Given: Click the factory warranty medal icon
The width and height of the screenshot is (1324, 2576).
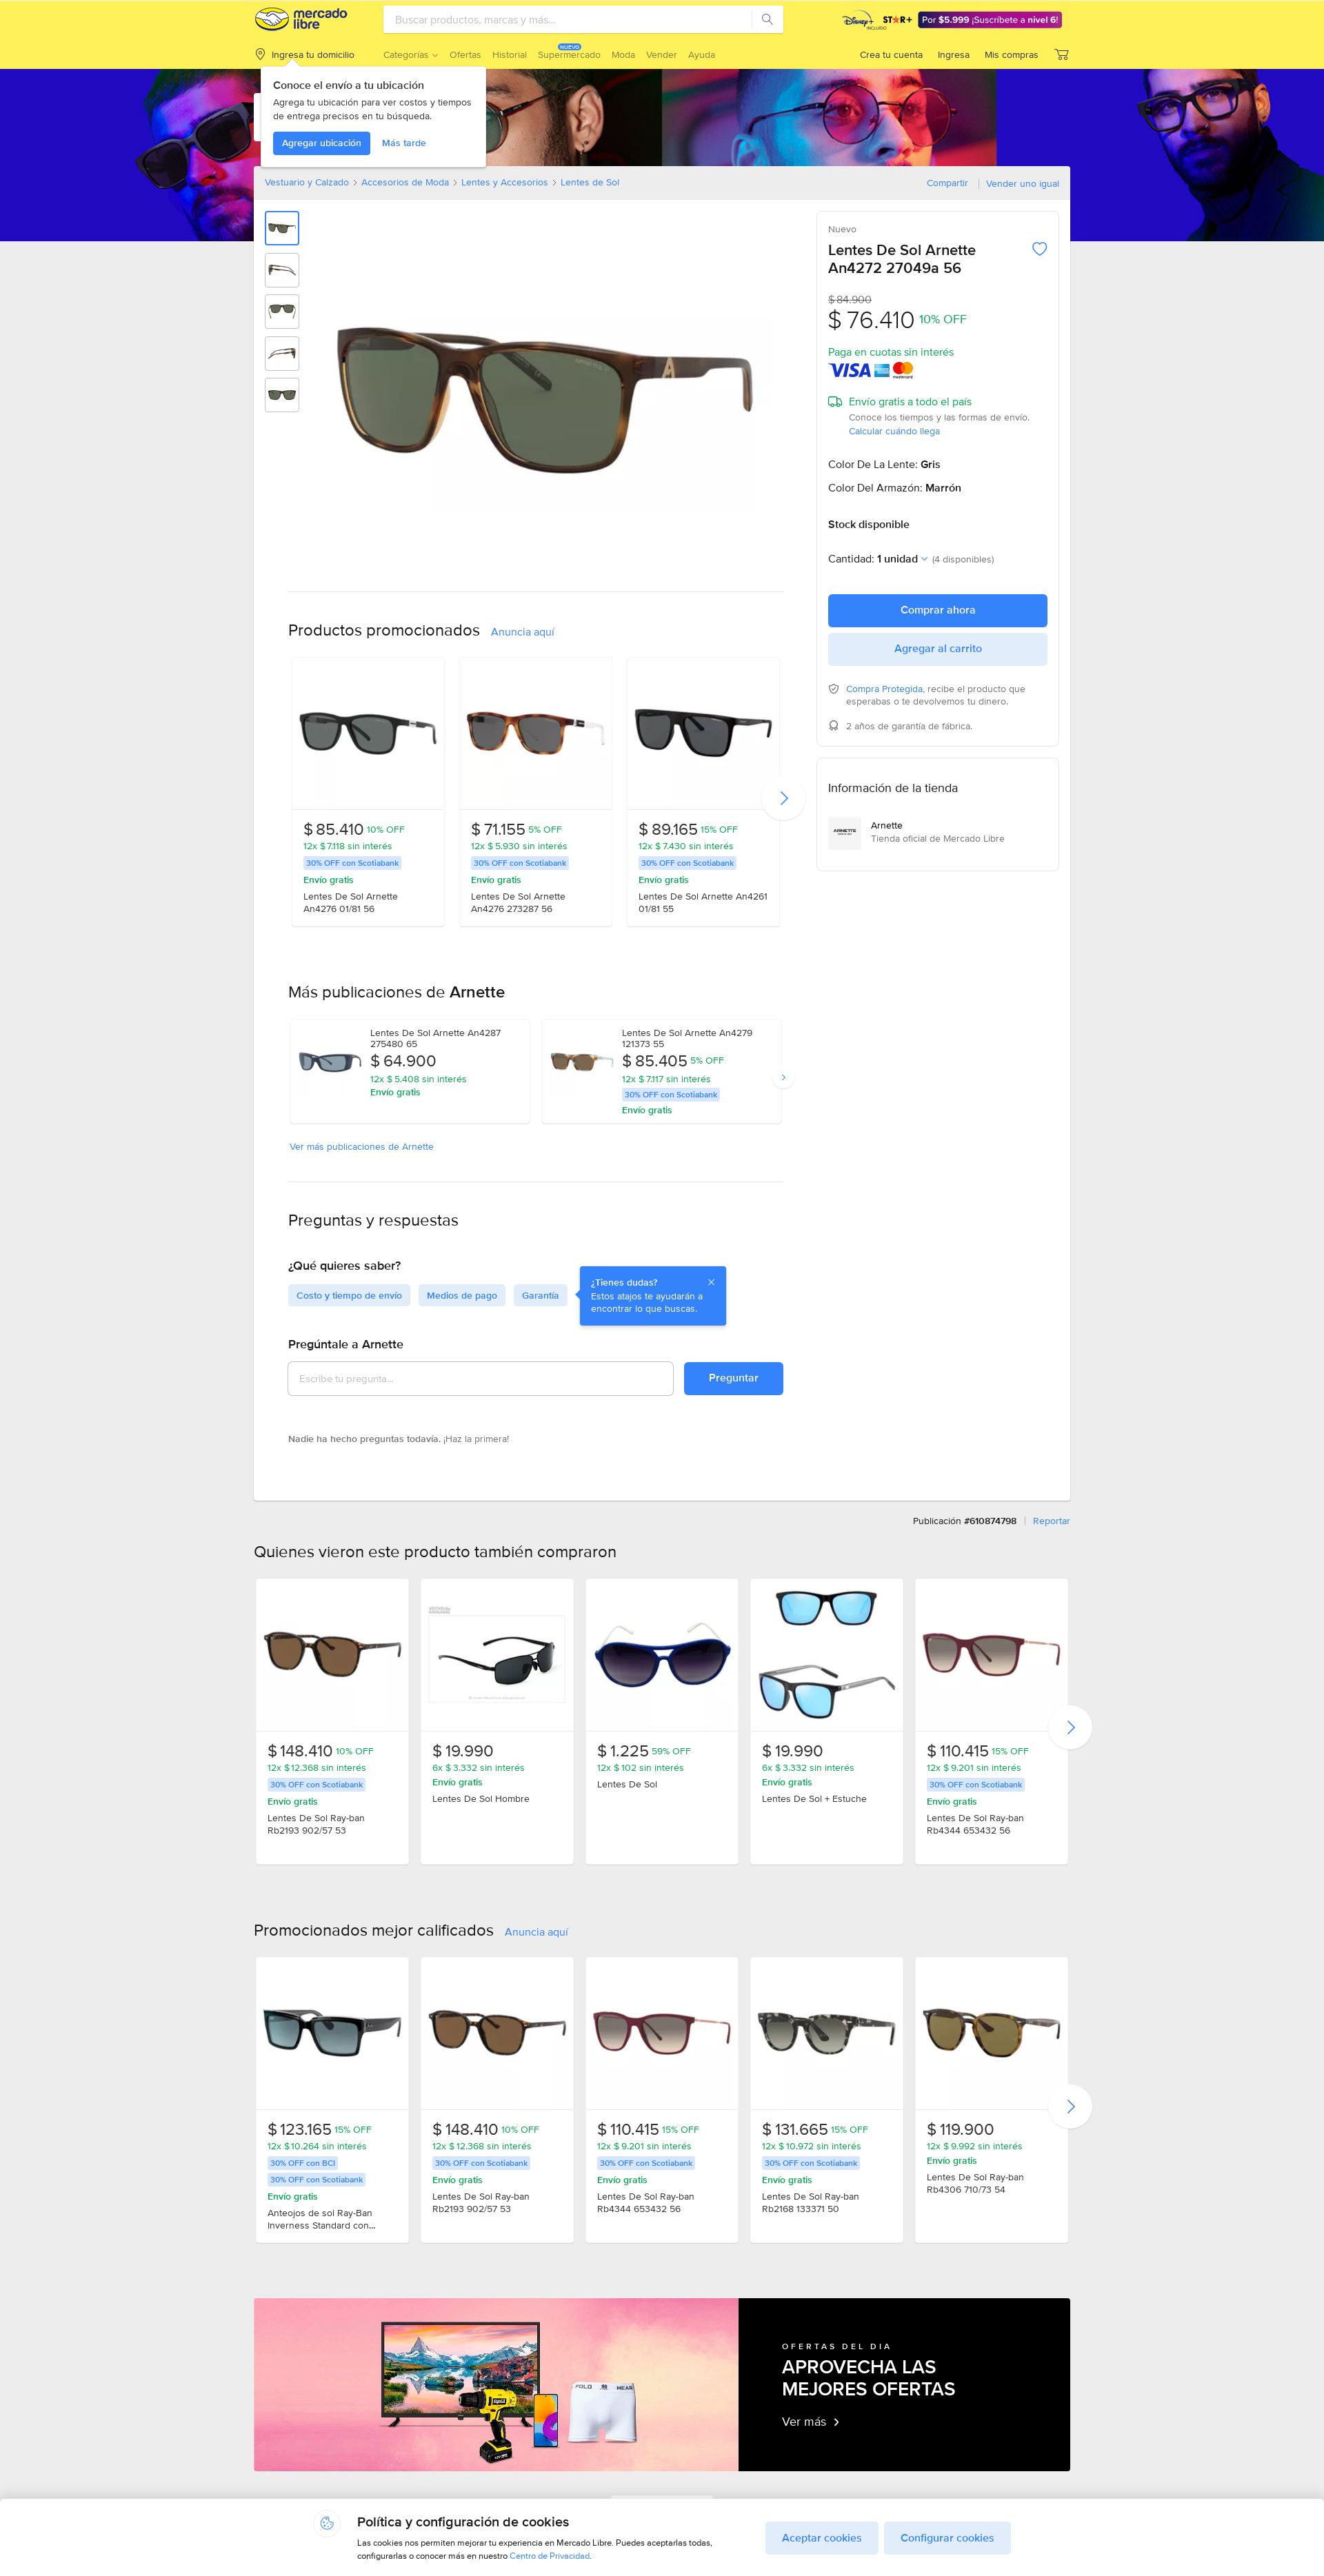Looking at the screenshot, I should pyautogui.click(x=834, y=726).
